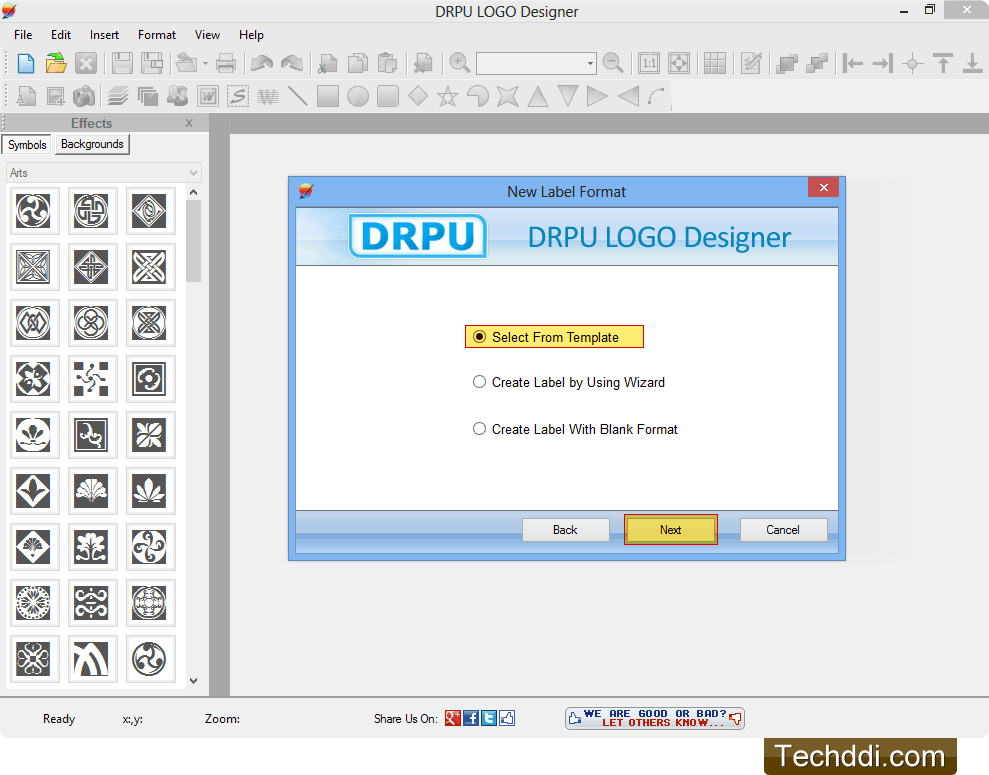Click the Twitter share icon
The height and width of the screenshot is (775, 989).
tap(489, 718)
